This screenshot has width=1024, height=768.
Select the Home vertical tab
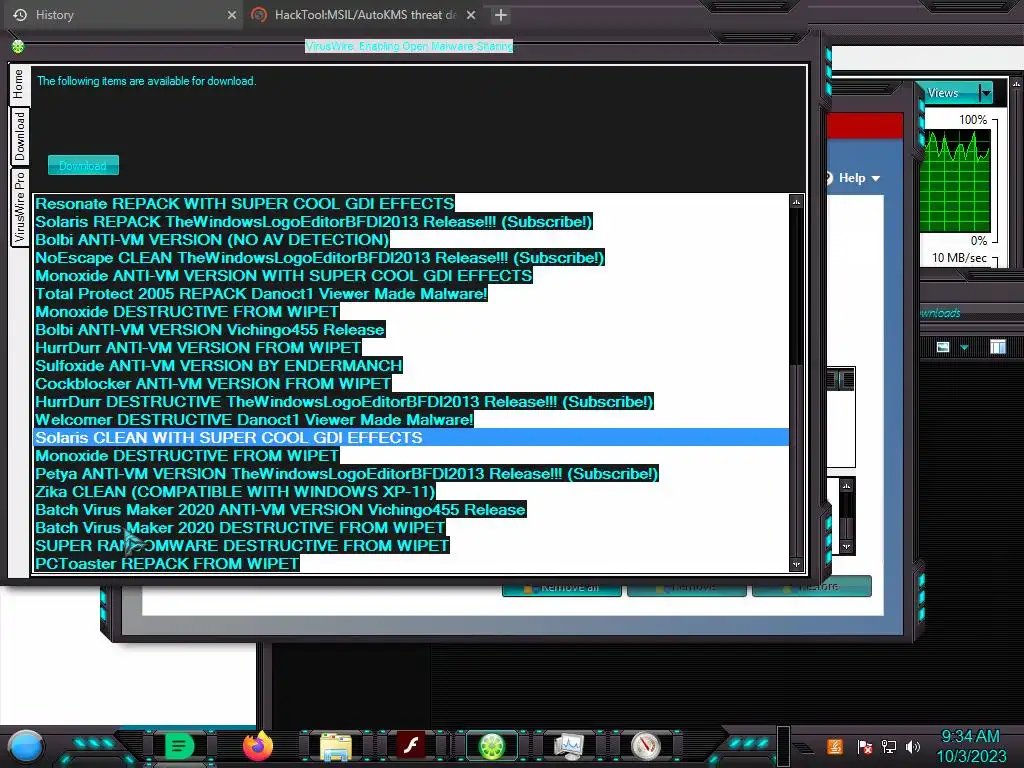(18, 84)
